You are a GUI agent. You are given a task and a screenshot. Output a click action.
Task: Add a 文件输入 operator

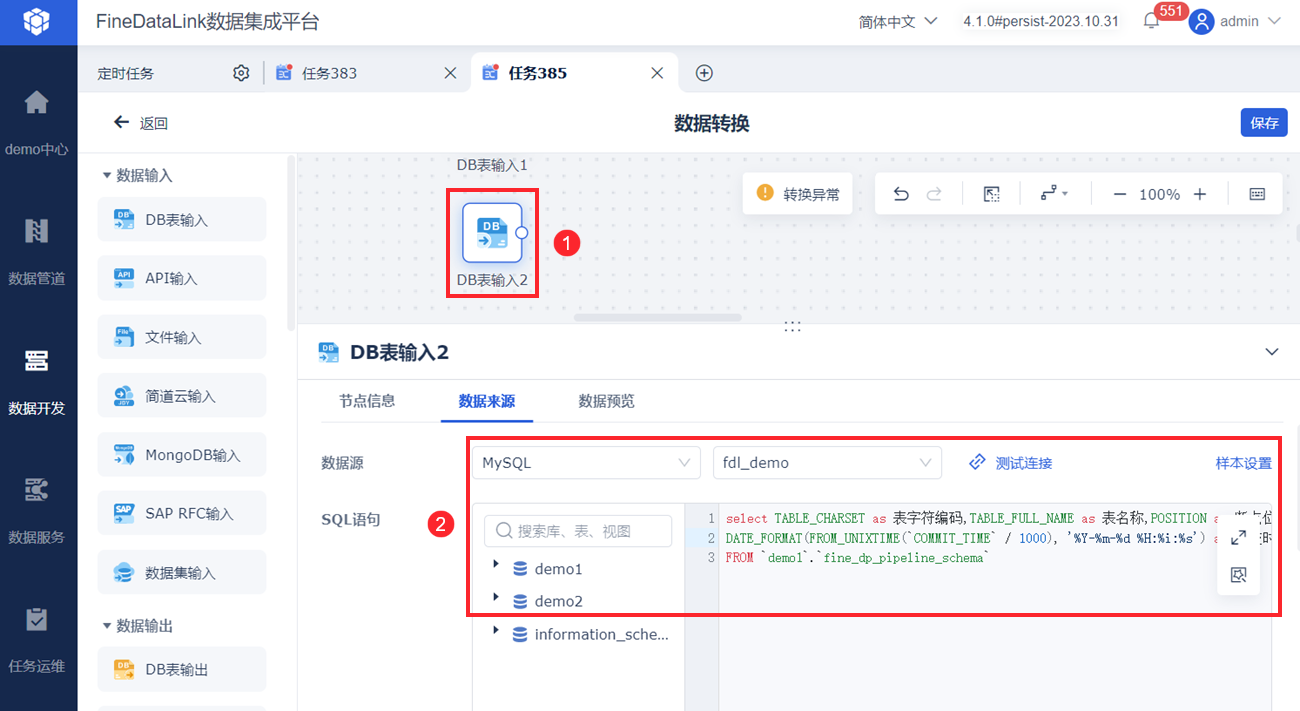[x=182, y=337]
